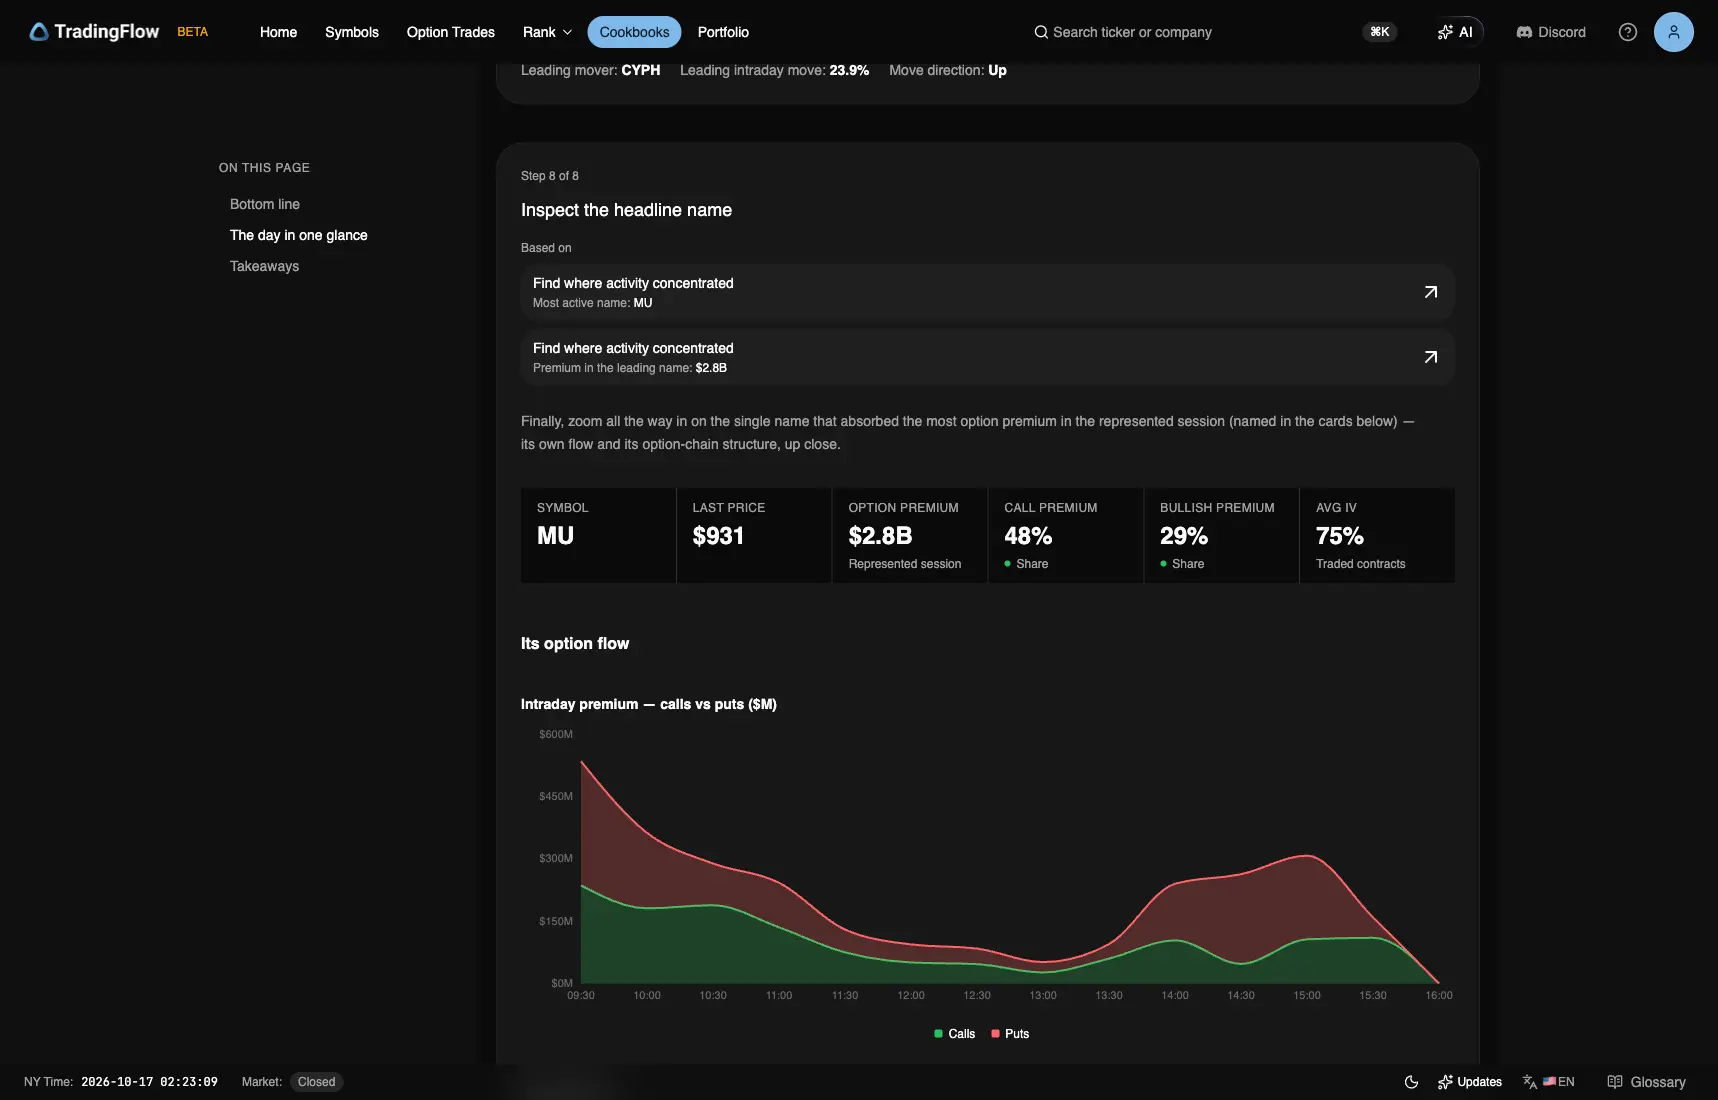Click the Last Price $931 value

coord(718,536)
